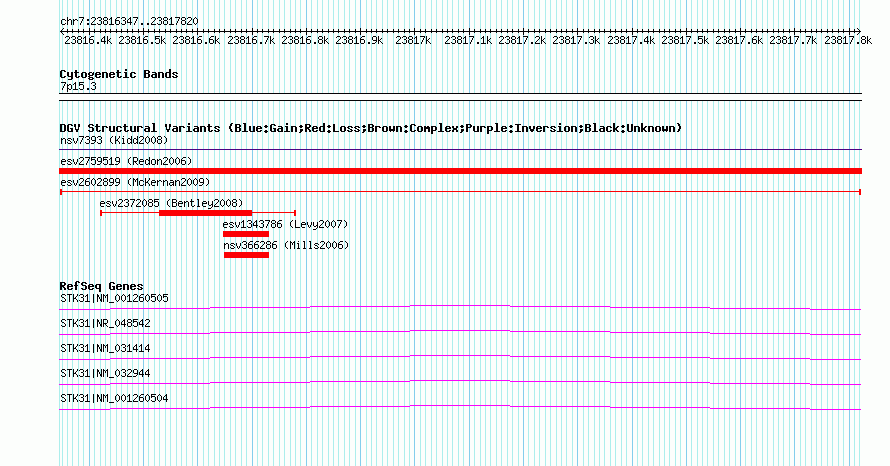This screenshot has width=890, height=466.
Task: Click the 23817.2k ruler tick label
Action: (x=522, y=40)
